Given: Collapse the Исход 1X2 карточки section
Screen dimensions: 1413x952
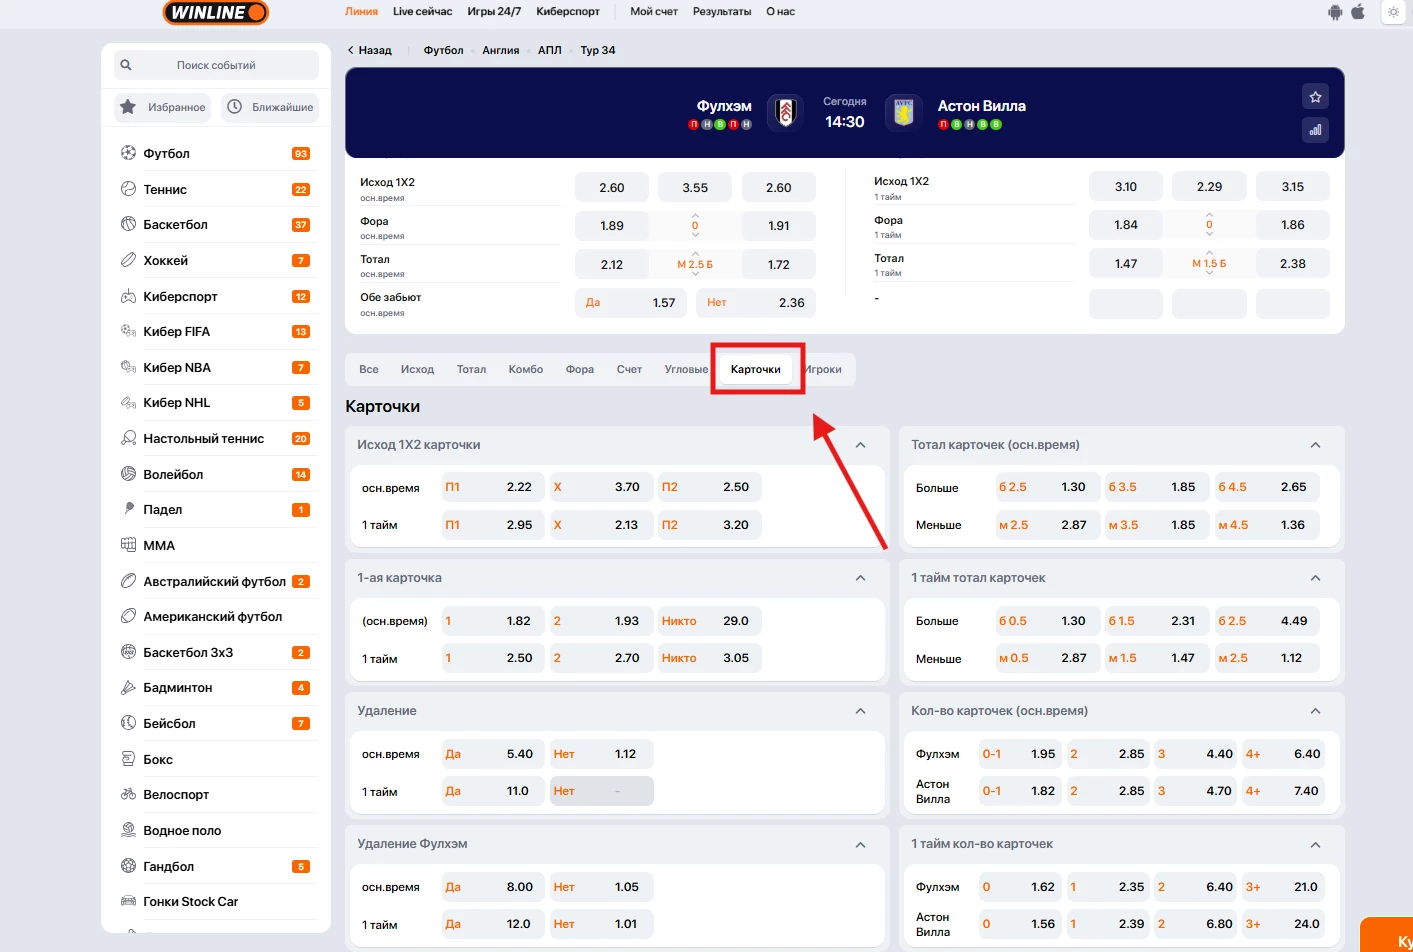Looking at the screenshot, I should pos(861,445).
